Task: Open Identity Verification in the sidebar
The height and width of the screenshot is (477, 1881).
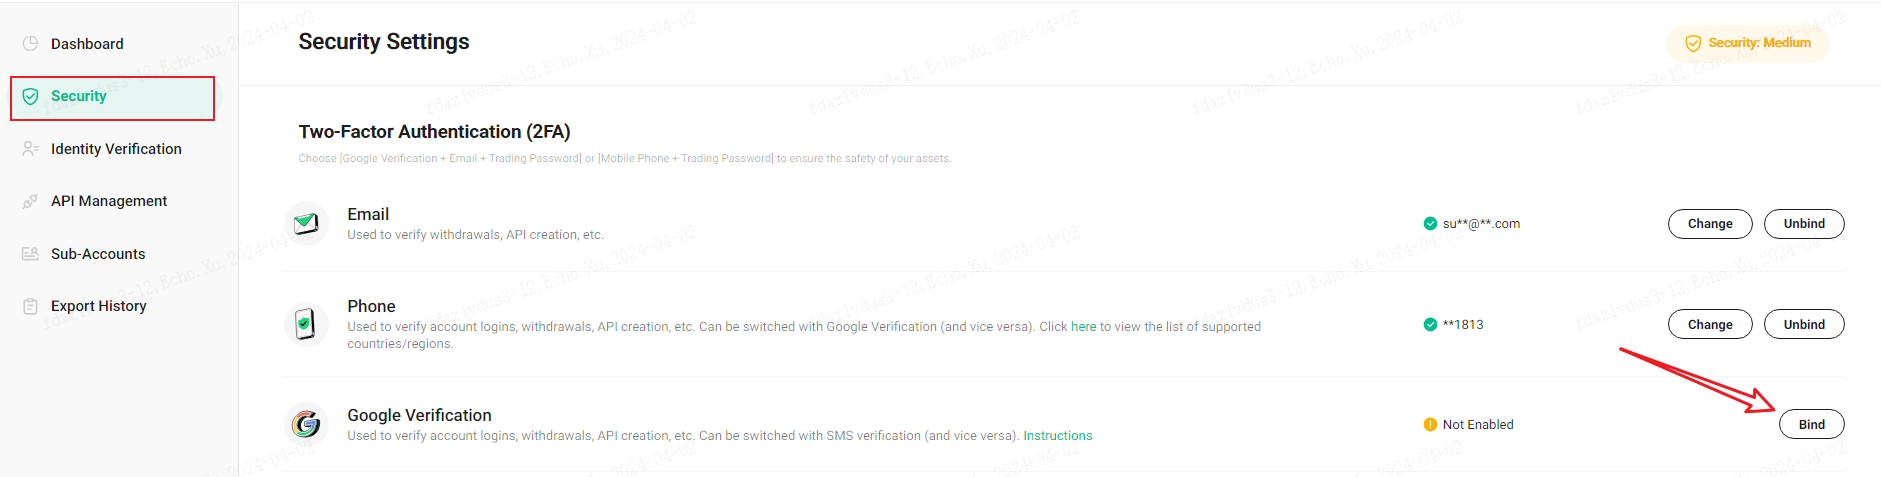Action: pyautogui.click(x=116, y=149)
